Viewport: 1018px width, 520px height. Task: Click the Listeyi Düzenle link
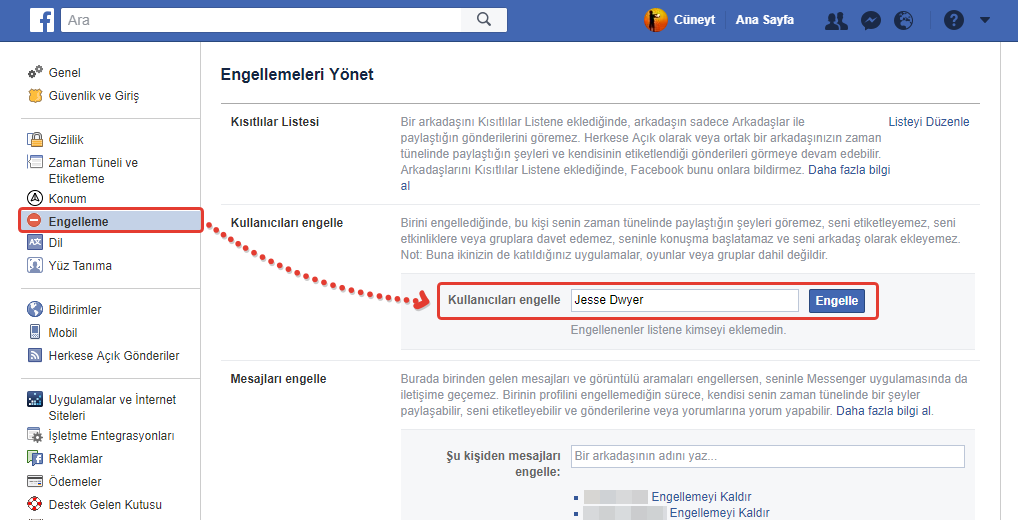928,122
